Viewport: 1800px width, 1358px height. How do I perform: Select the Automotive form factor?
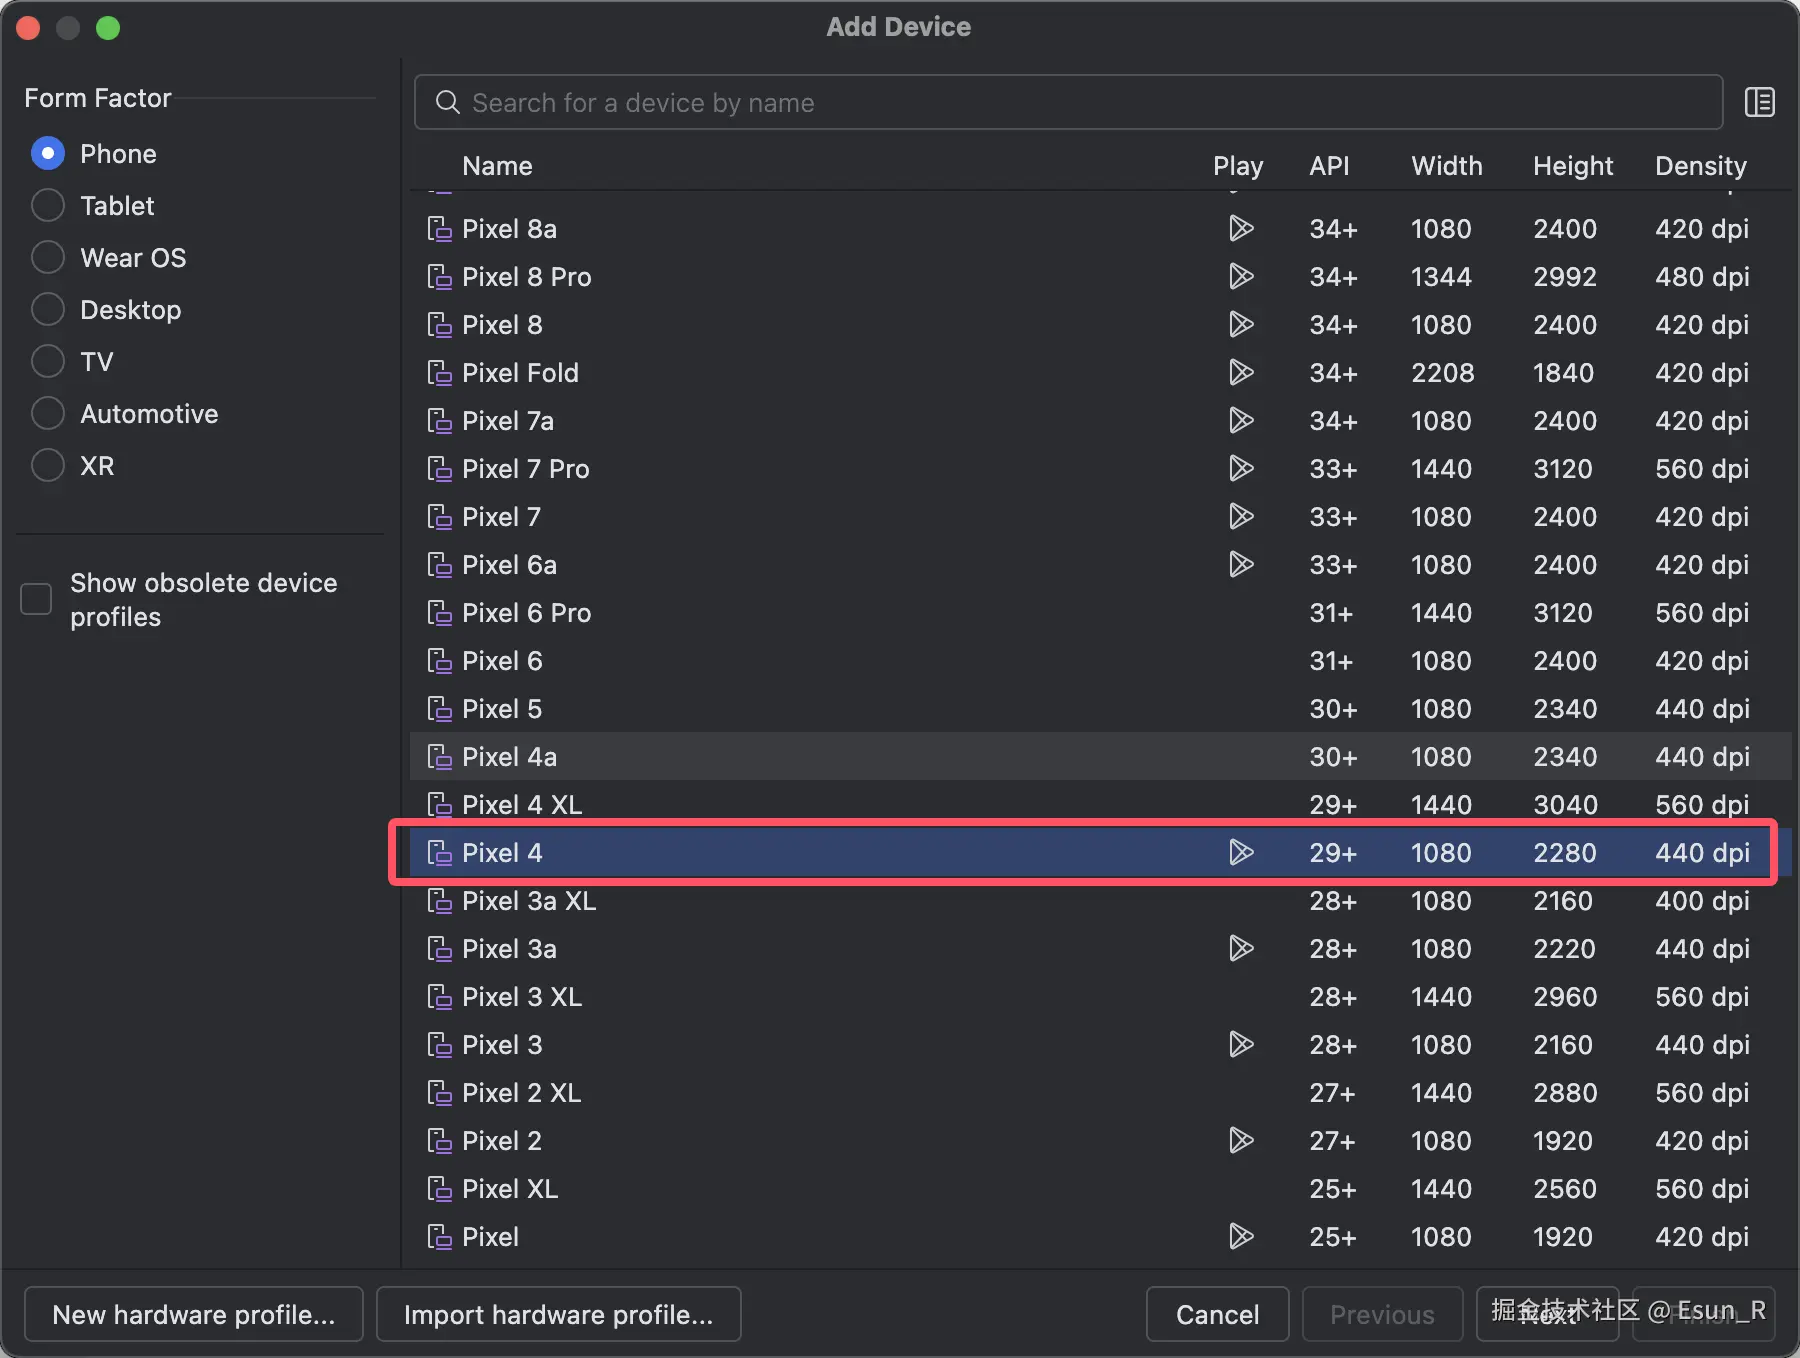[x=48, y=414]
